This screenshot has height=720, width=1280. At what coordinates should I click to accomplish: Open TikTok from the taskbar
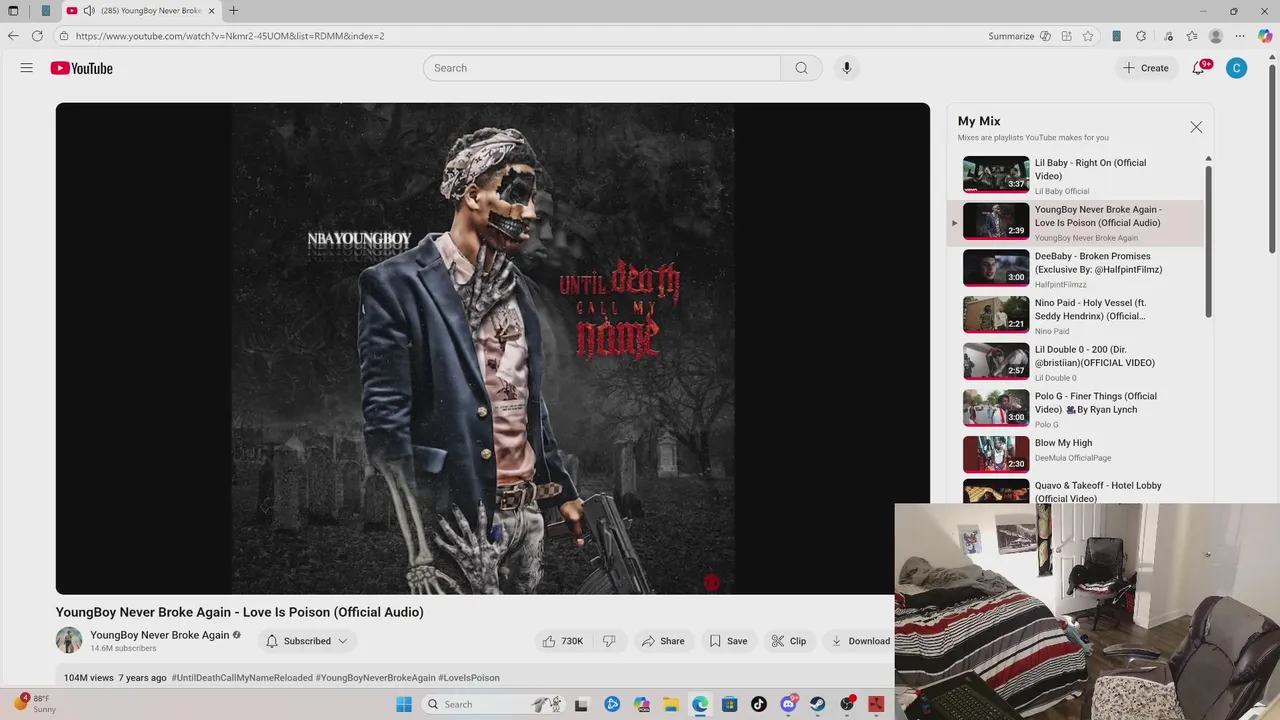click(x=759, y=704)
